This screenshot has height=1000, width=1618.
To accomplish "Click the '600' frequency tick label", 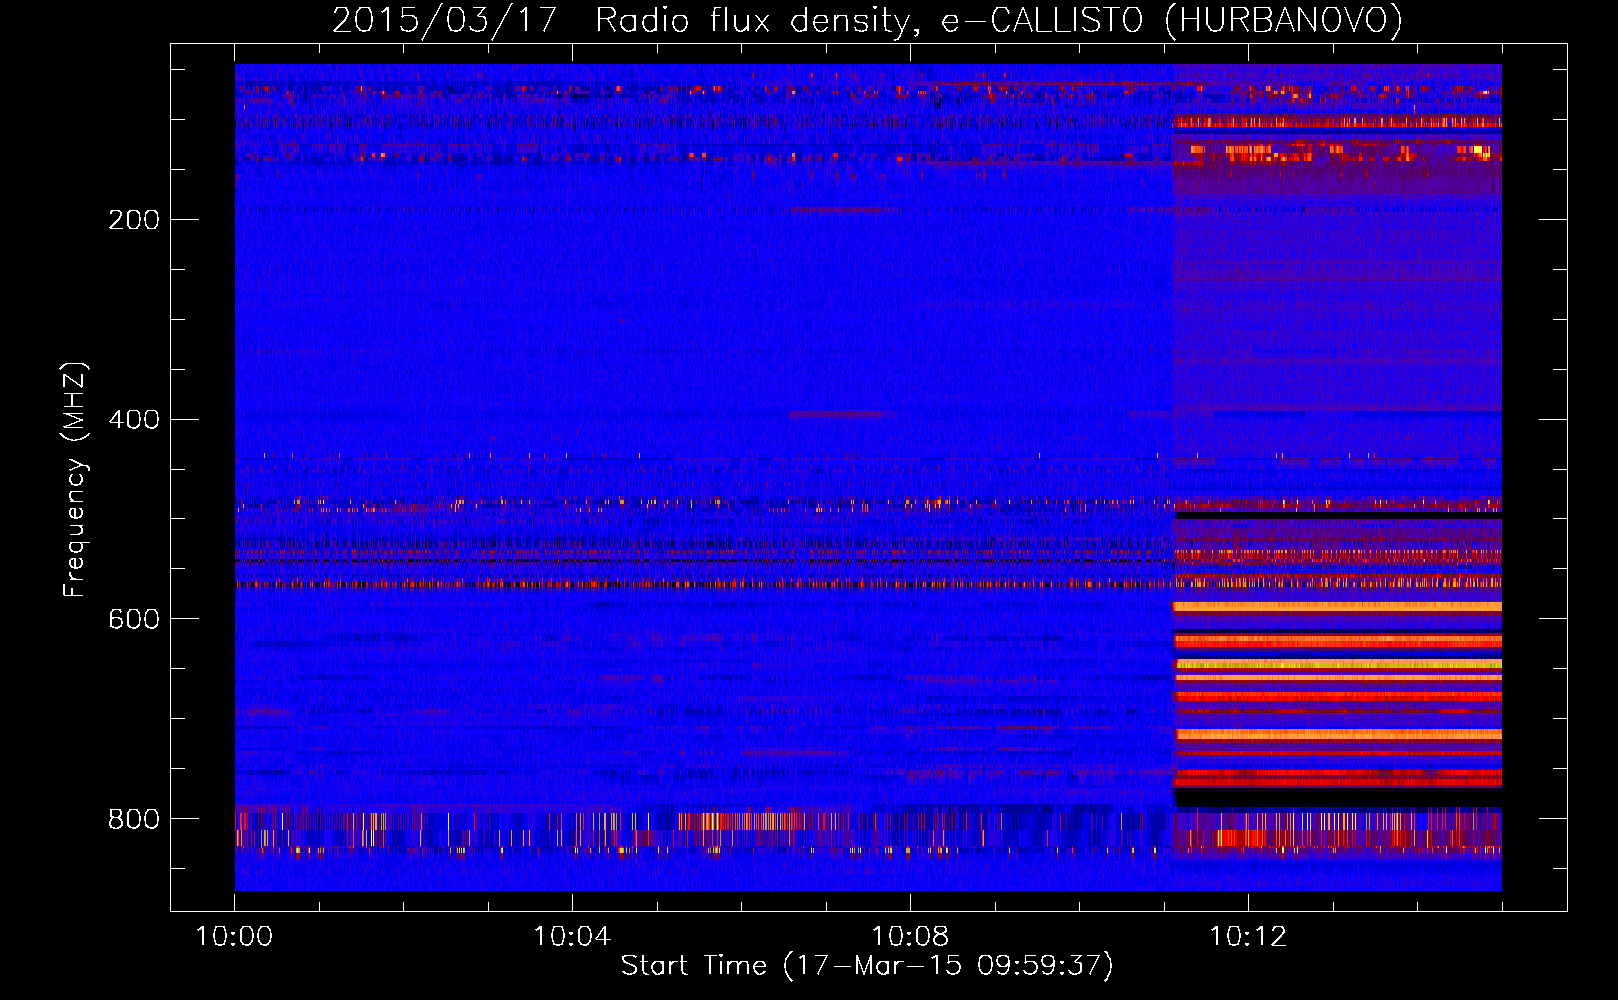I will click(x=134, y=620).
